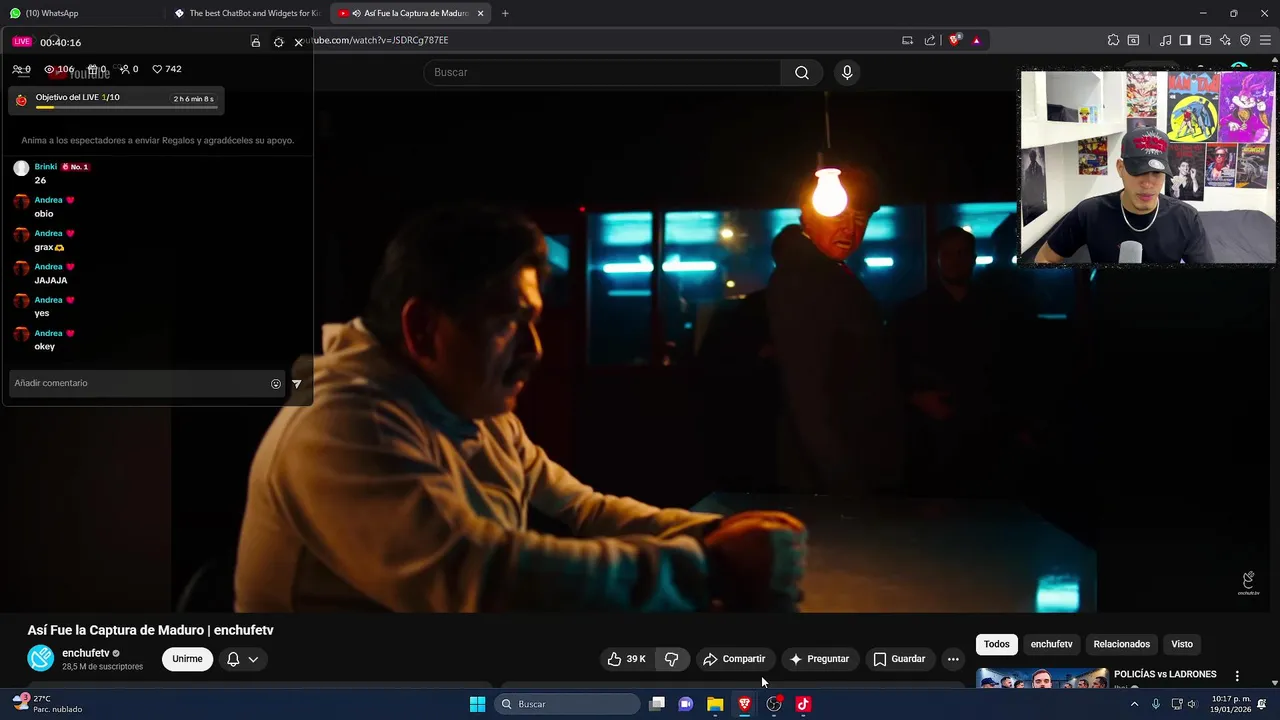Click the share page icon in address bar
The height and width of the screenshot is (720, 1280).
(930, 40)
